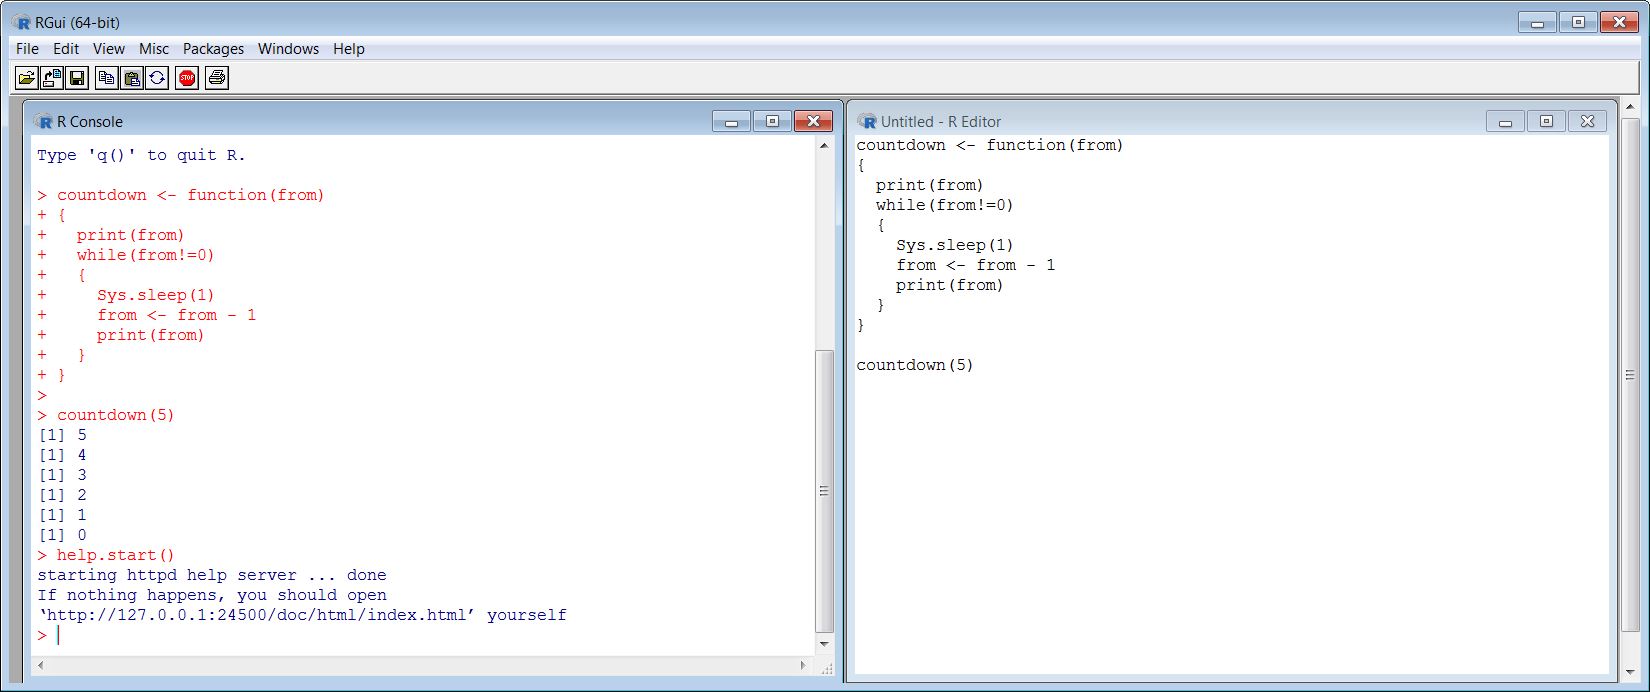This screenshot has width=1650, height=692.
Task: Click the R Console command prompt line
Action: point(300,635)
